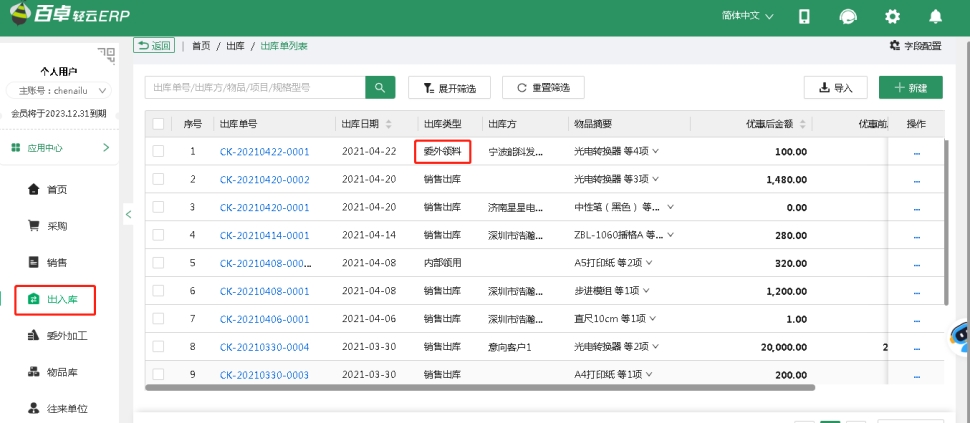
Task: Open the settings gear in header
Action: [892, 17]
